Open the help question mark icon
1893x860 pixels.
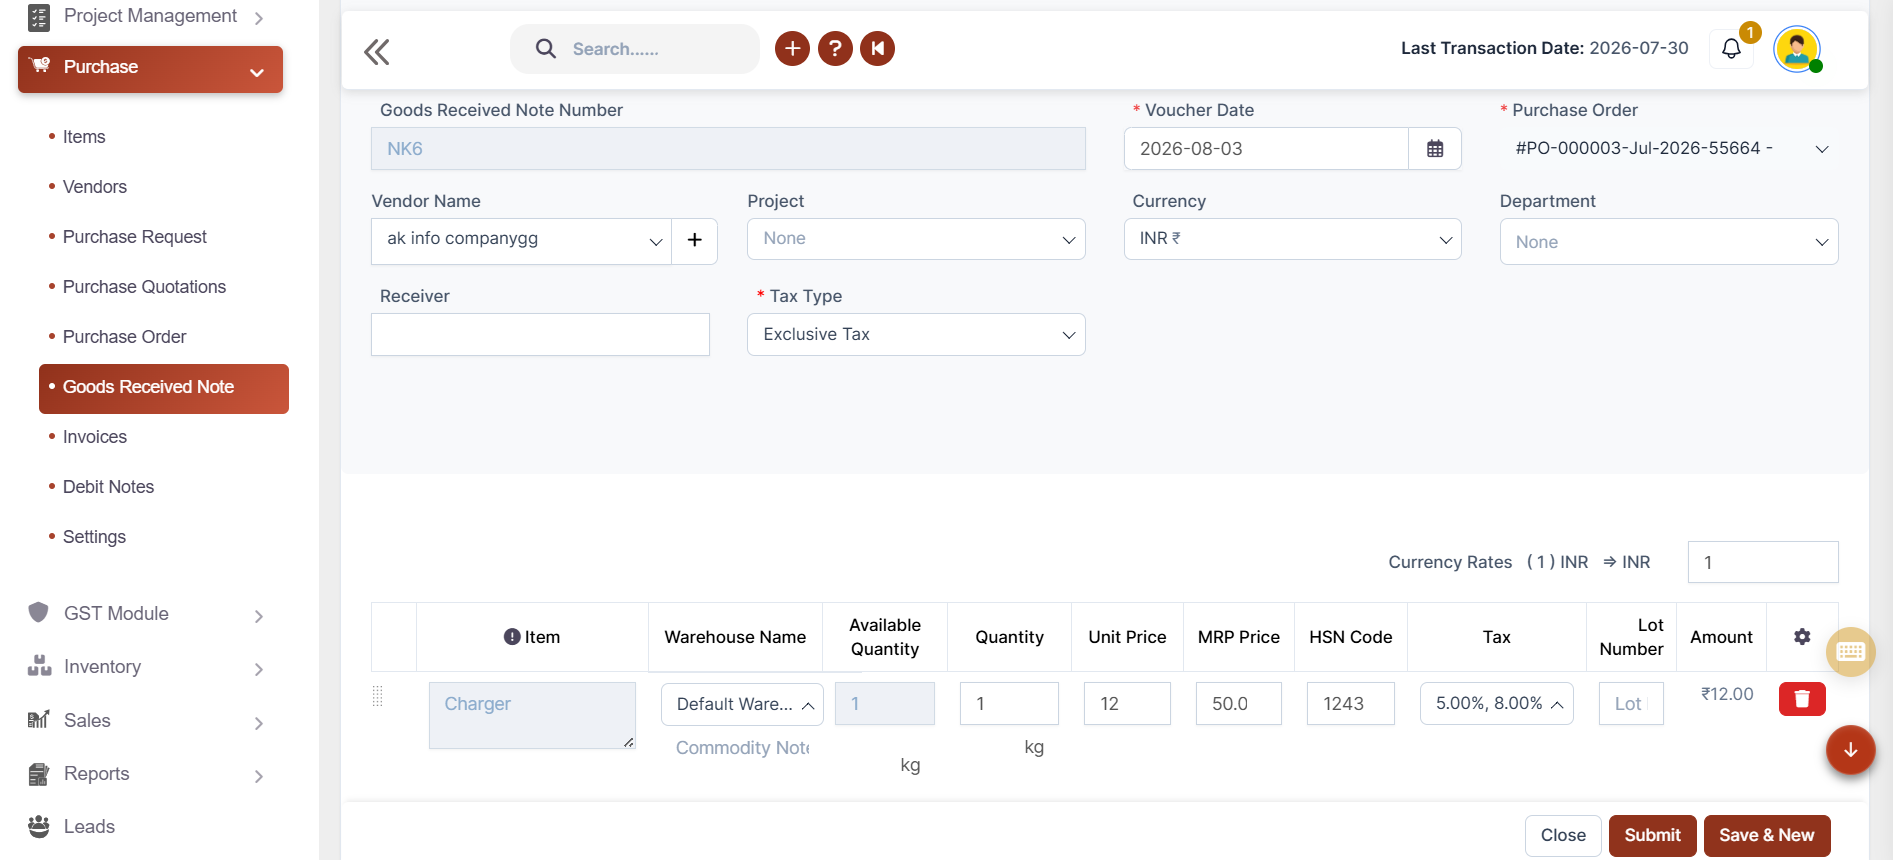pyautogui.click(x=835, y=48)
